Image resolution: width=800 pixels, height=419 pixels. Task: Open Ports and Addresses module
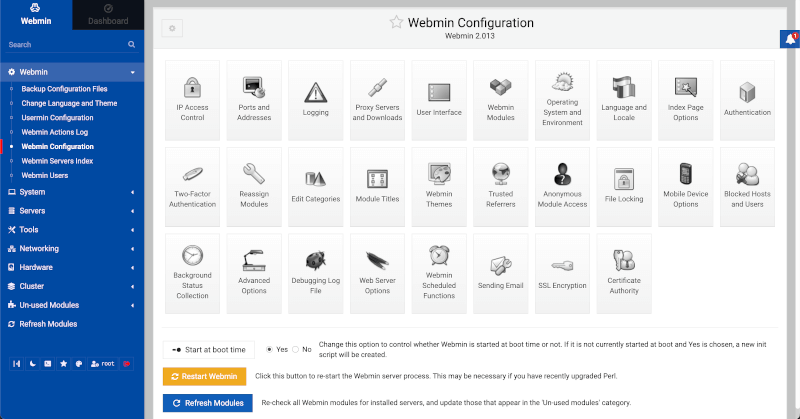(x=254, y=101)
